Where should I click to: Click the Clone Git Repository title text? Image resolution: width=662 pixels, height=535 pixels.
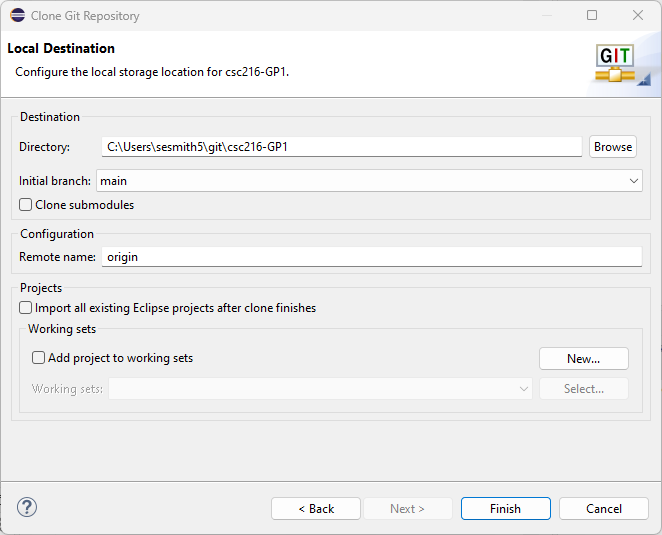[85, 16]
